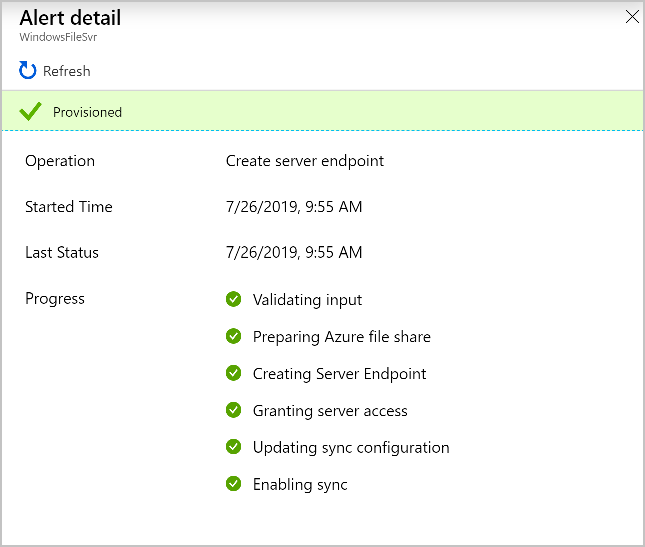Click the Refresh label text
This screenshot has height=547, width=645.
tap(67, 71)
